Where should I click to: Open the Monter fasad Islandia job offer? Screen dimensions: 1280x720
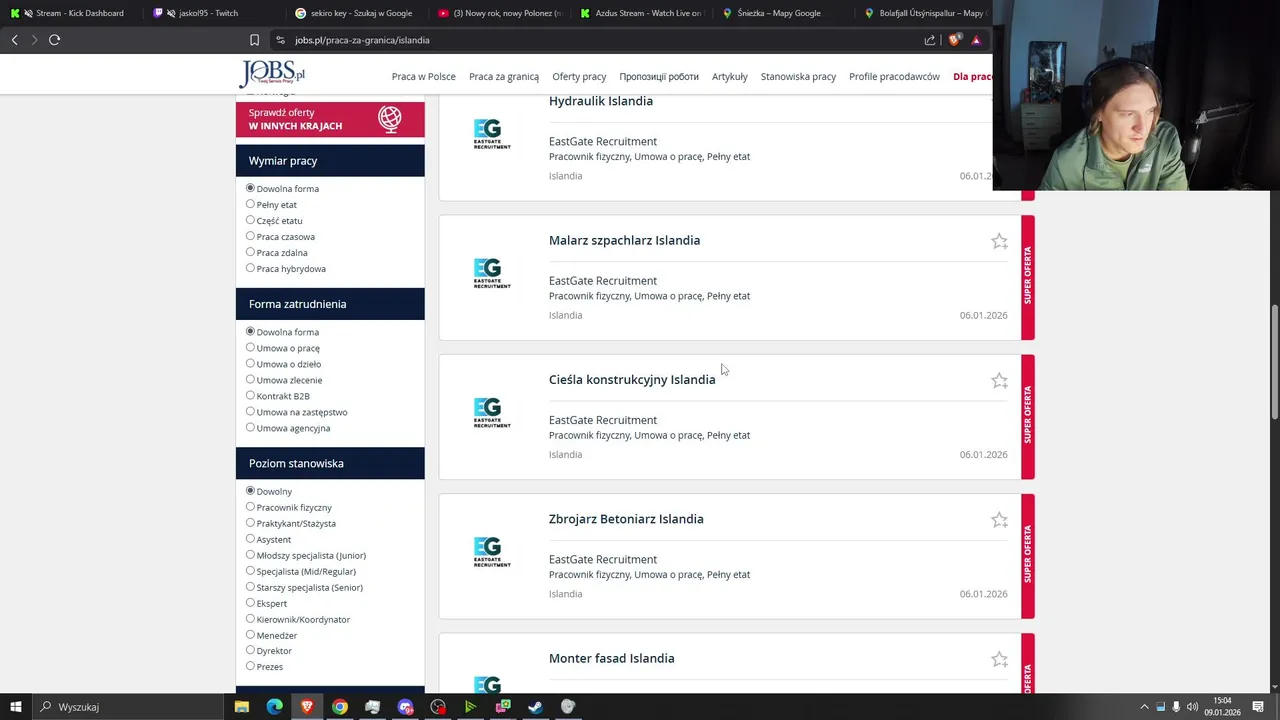(x=612, y=658)
